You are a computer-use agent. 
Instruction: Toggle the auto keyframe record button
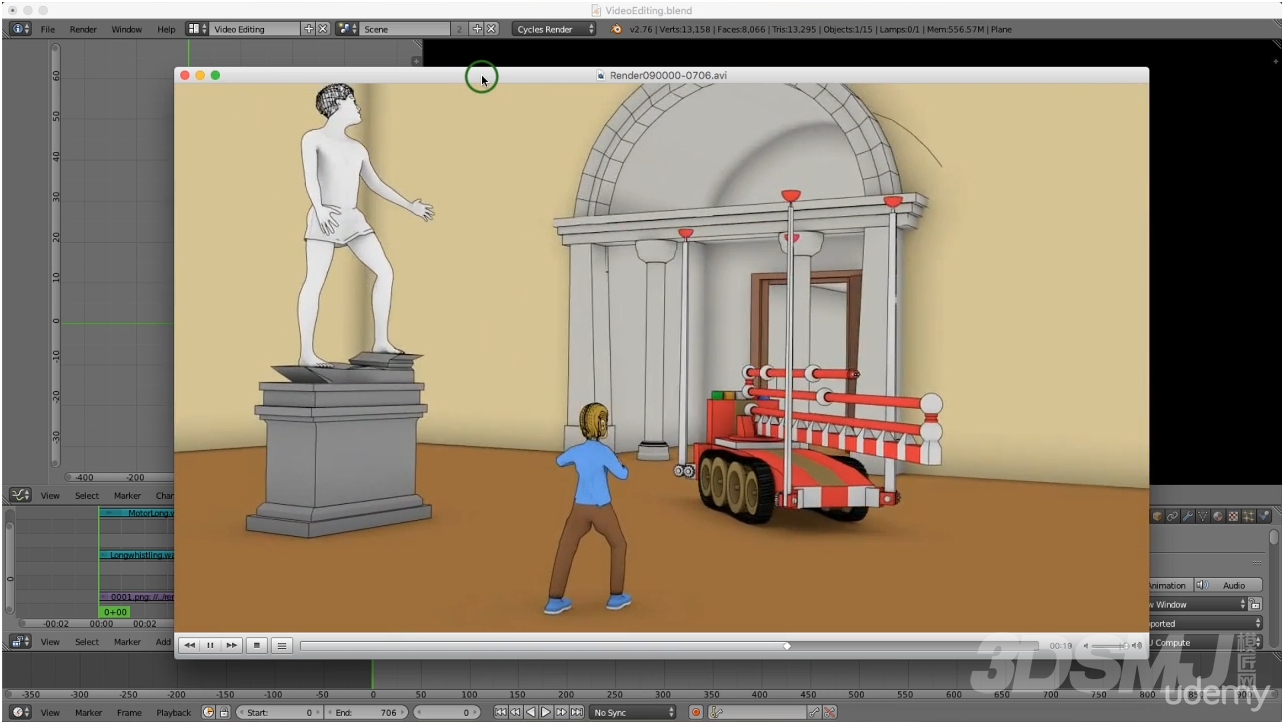click(x=696, y=712)
